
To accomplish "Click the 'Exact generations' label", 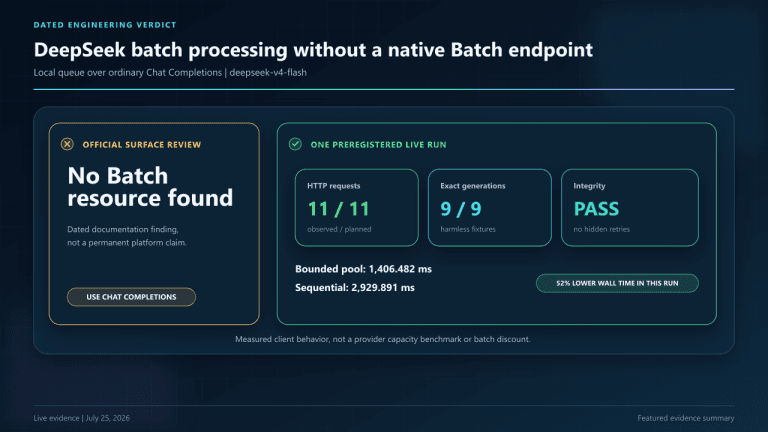I will 473,186.
